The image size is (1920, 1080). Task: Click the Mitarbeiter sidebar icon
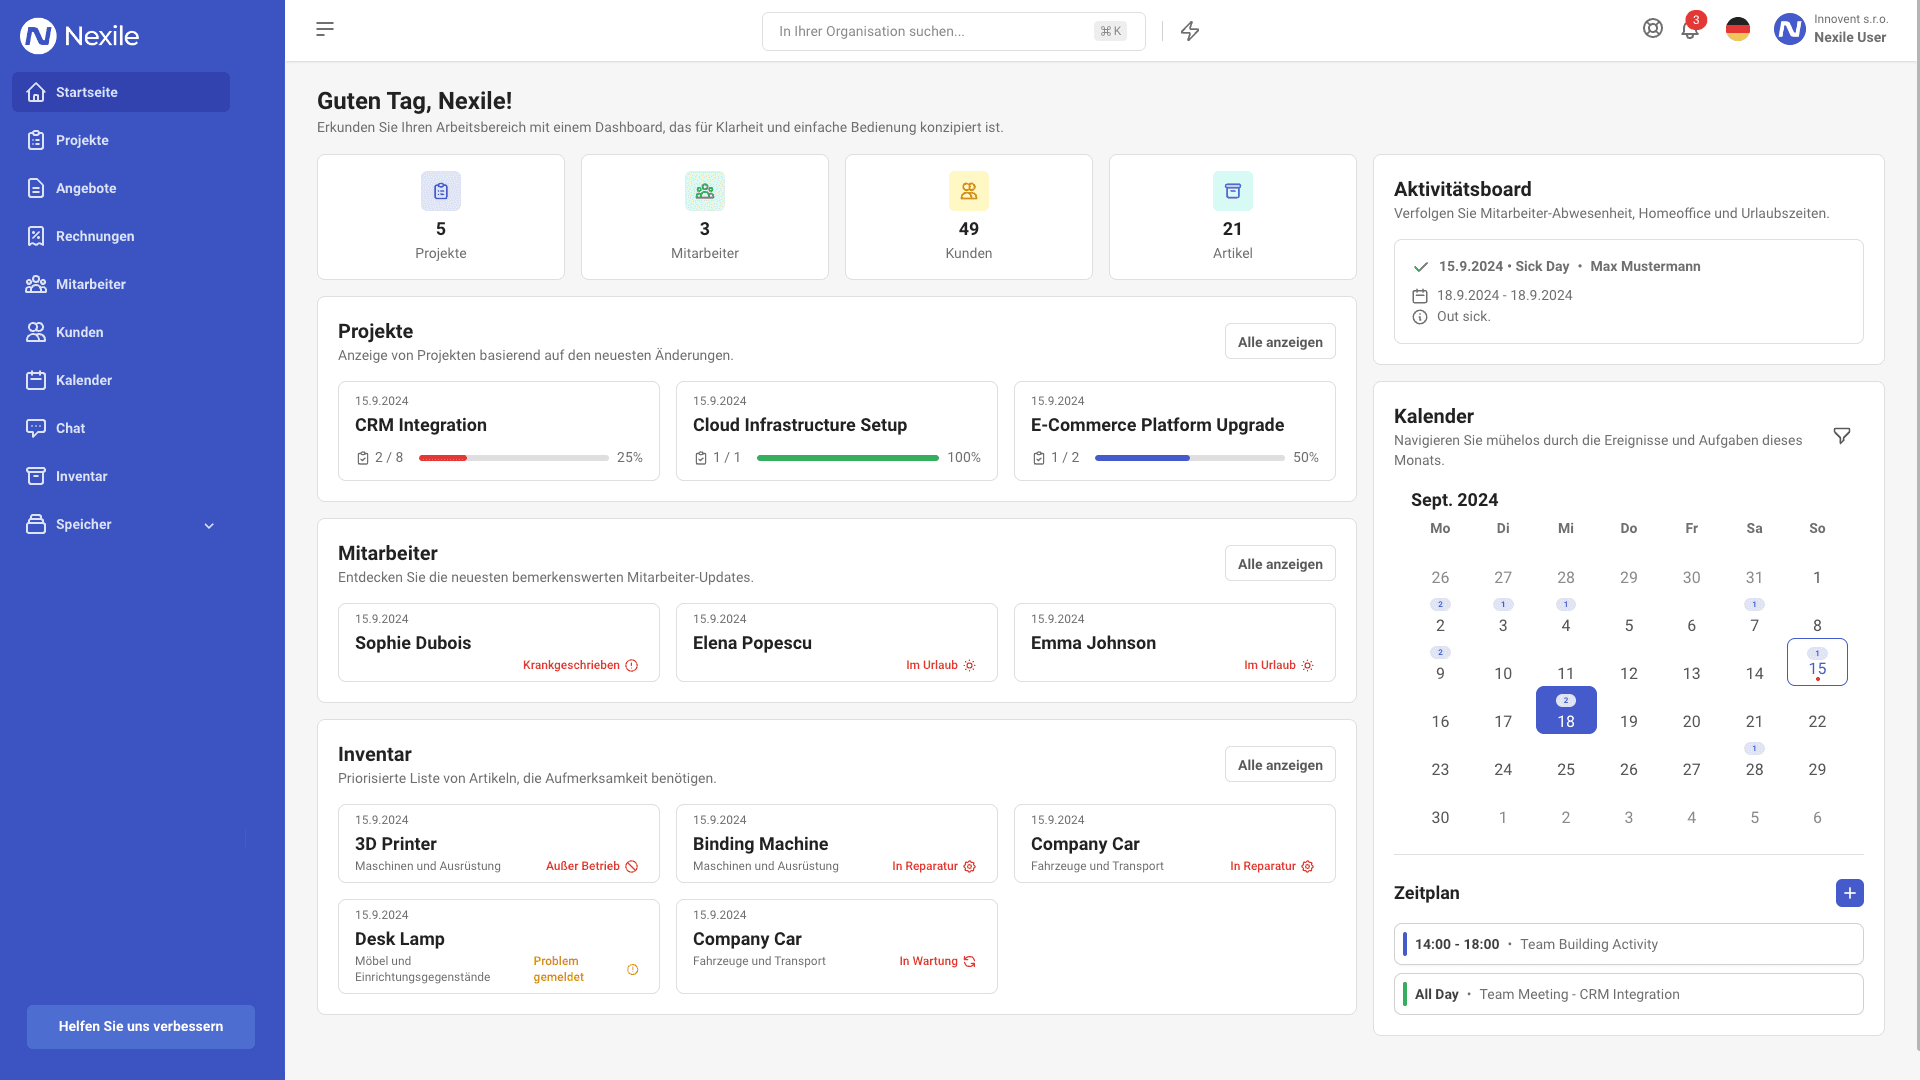36,284
